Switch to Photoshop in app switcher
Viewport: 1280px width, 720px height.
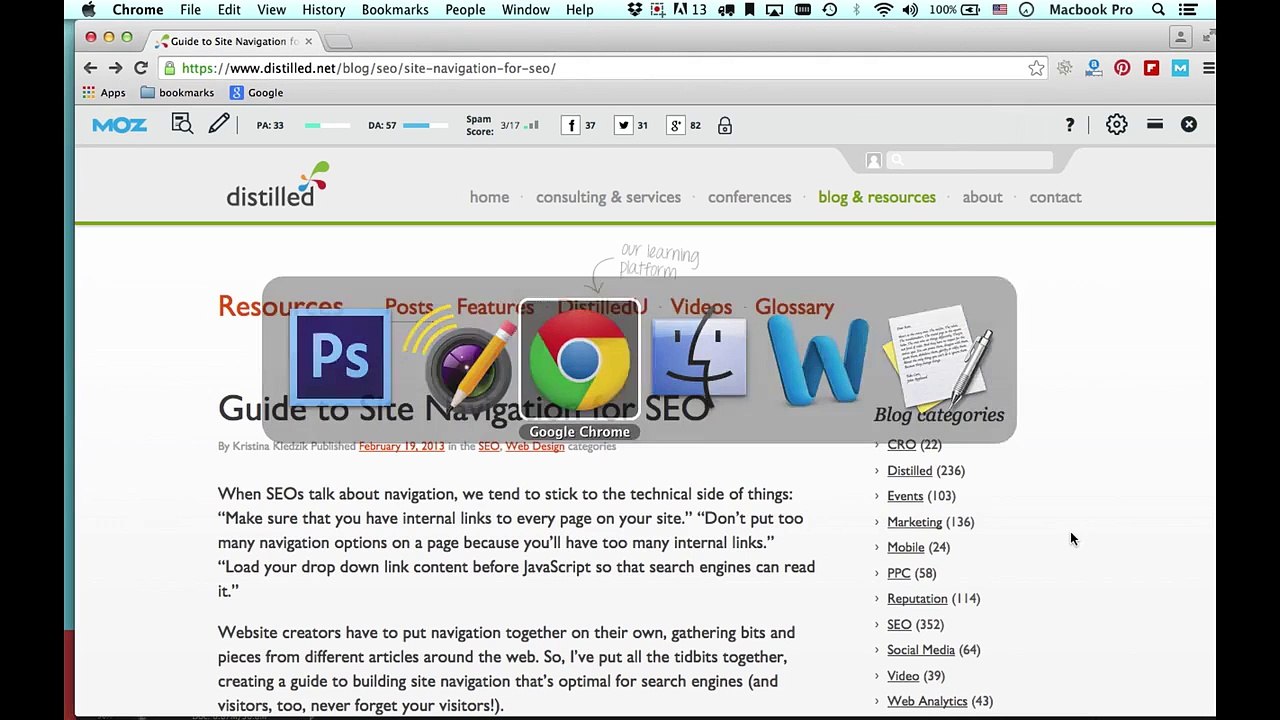pyautogui.click(x=340, y=357)
